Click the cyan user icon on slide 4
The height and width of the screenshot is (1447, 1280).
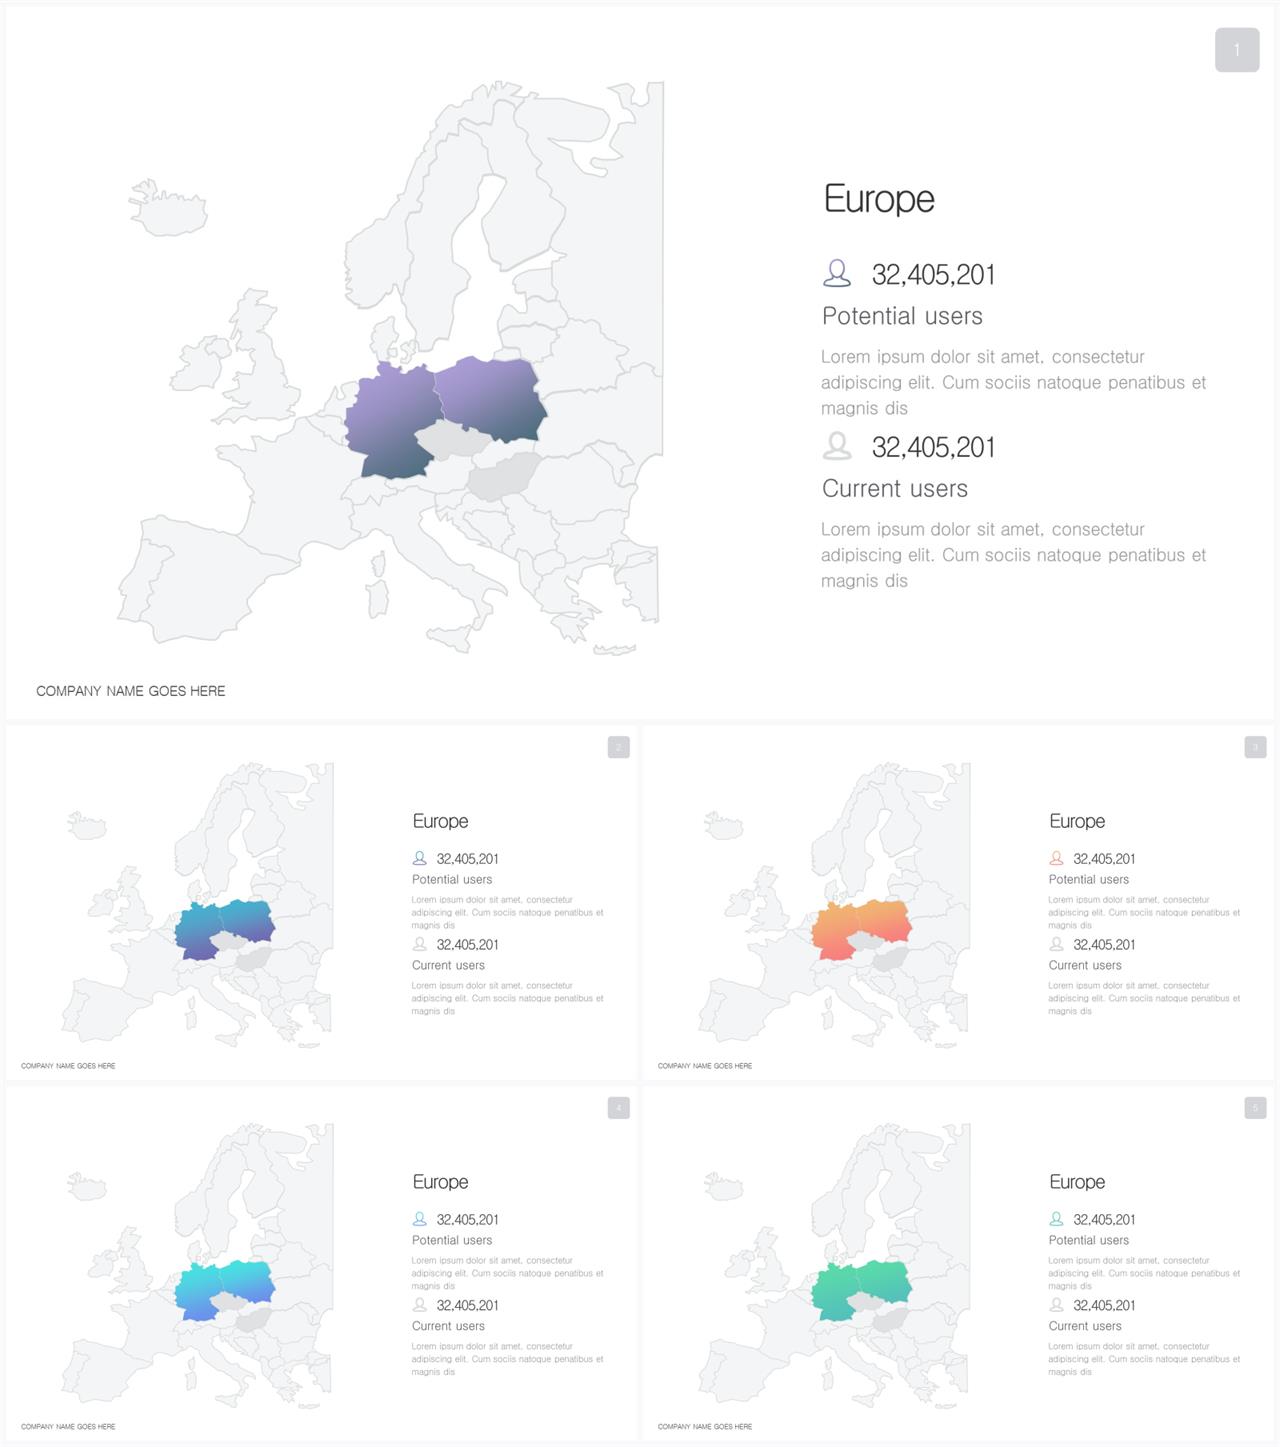(x=419, y=1219)
